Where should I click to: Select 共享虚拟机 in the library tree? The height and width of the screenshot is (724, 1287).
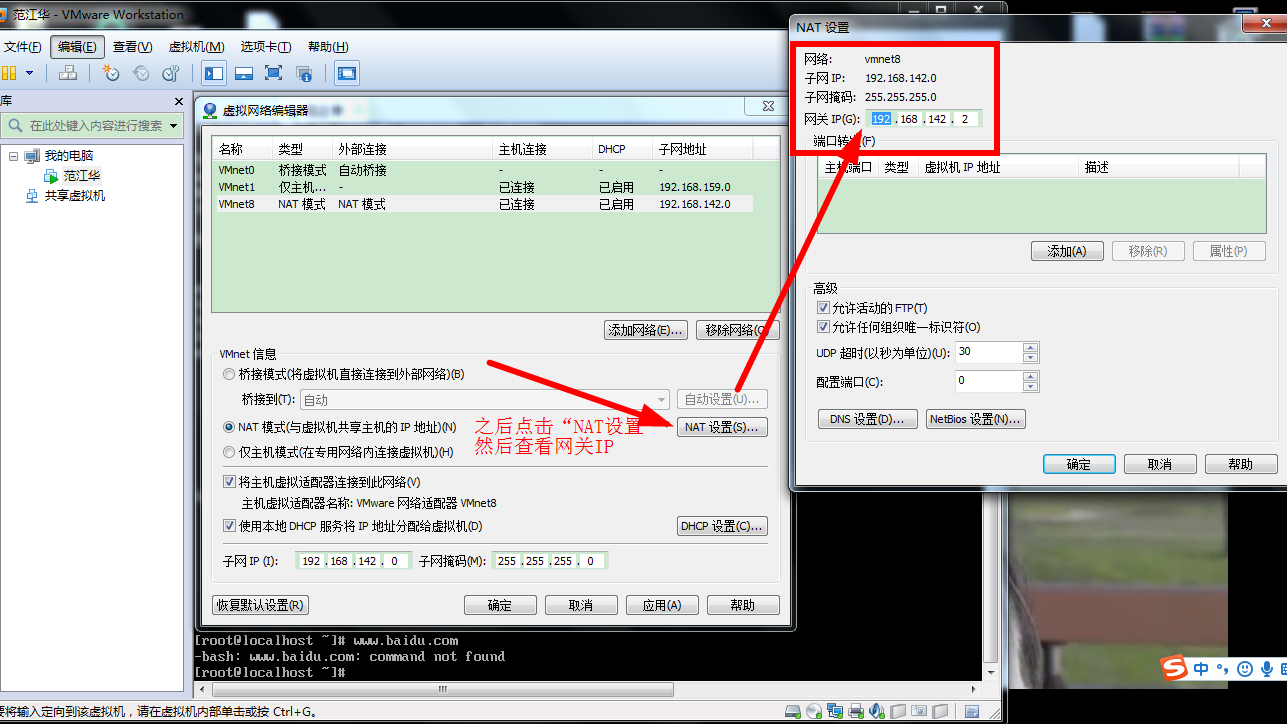(x=75, y=196)
